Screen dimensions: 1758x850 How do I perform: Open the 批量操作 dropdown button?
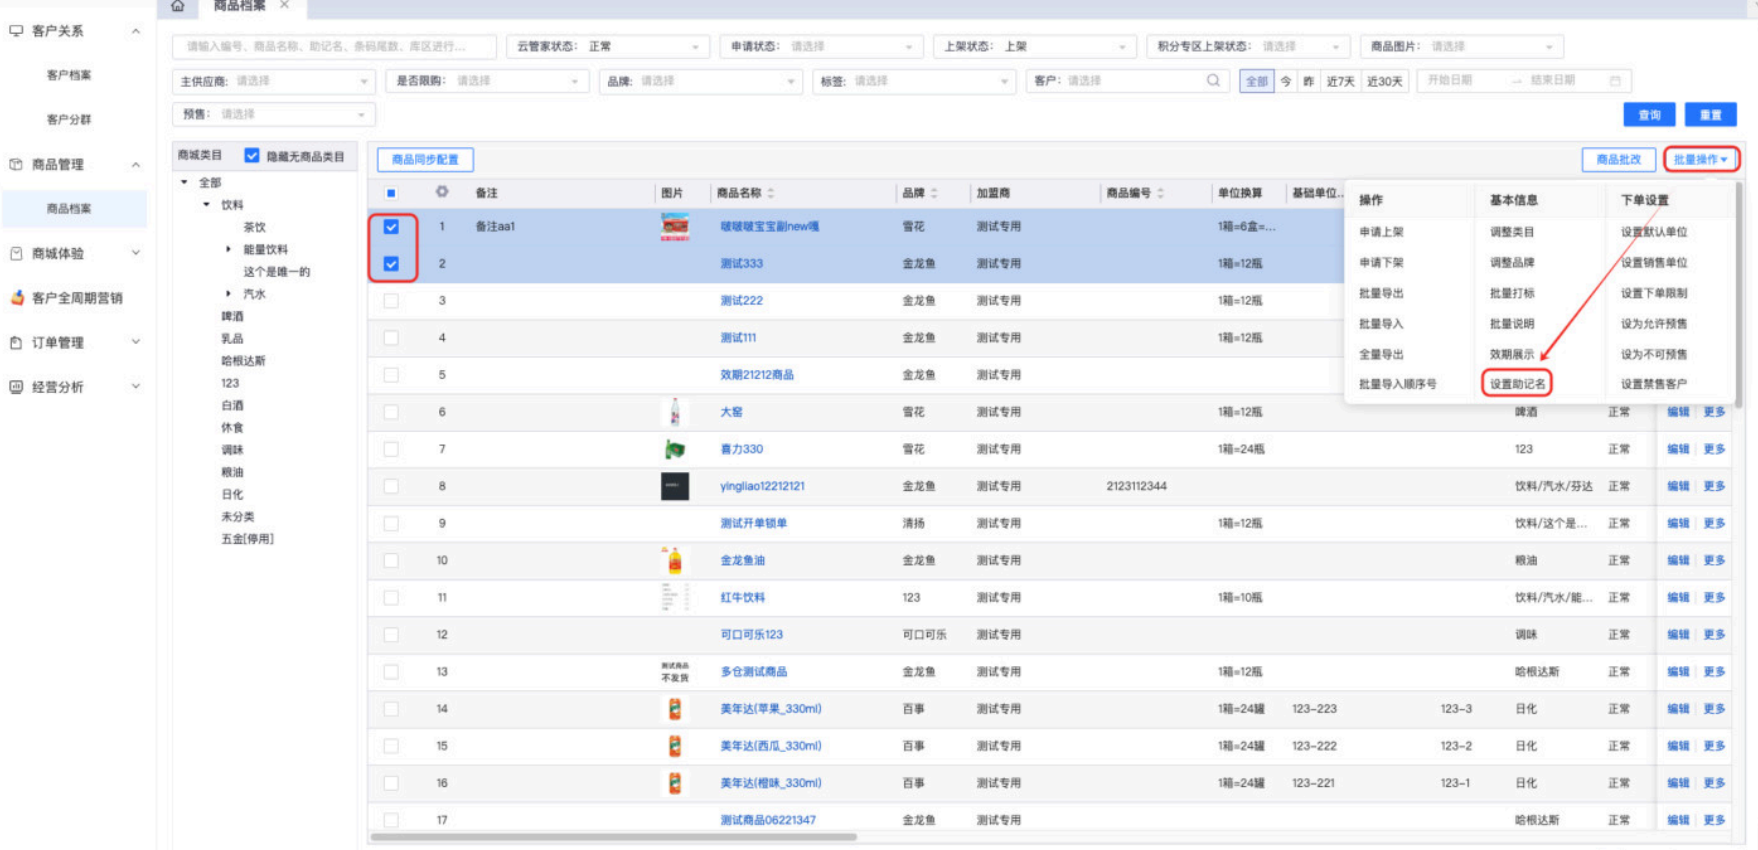coord(1701,160)
